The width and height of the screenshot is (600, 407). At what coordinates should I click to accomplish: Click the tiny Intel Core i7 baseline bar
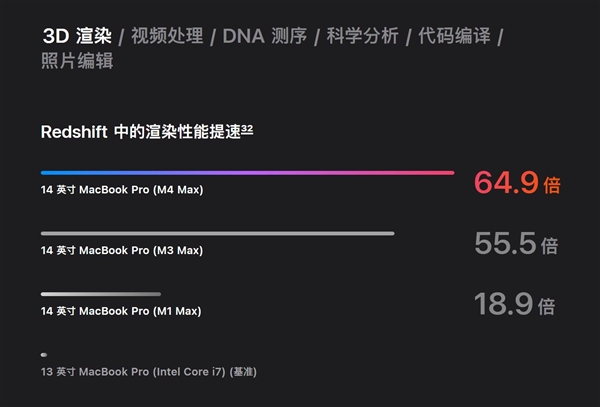[x=44, y=354]
